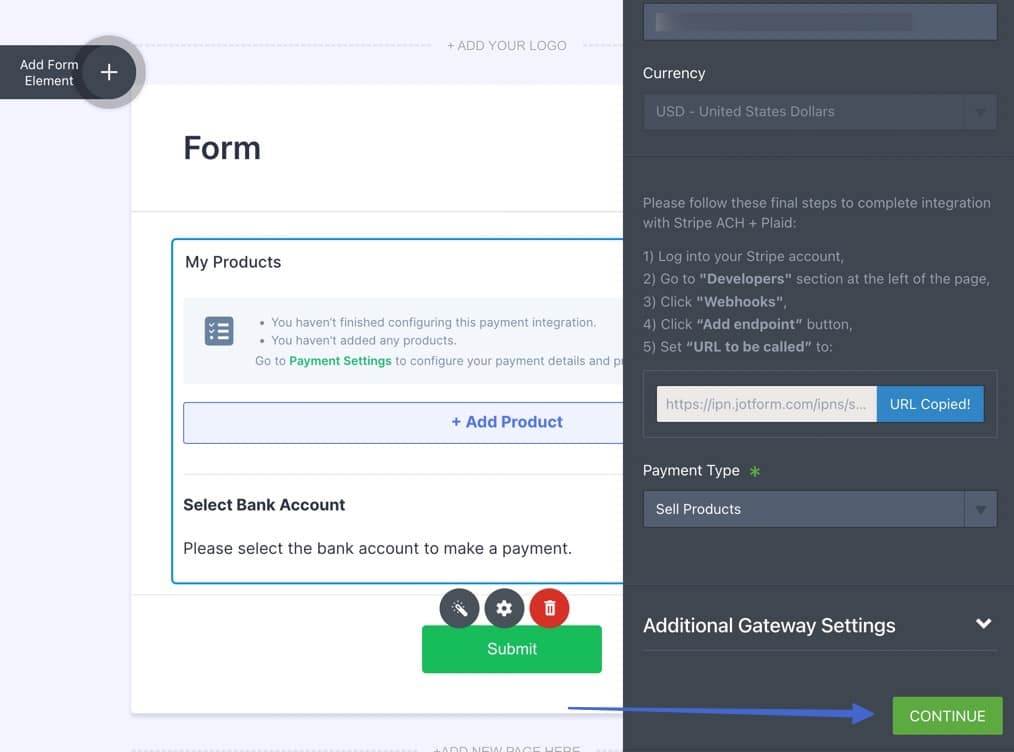Click the Add Form Element plus icon
This screenshot has height=752, width=1014.
pyautogui.click(x=108, y=72)
